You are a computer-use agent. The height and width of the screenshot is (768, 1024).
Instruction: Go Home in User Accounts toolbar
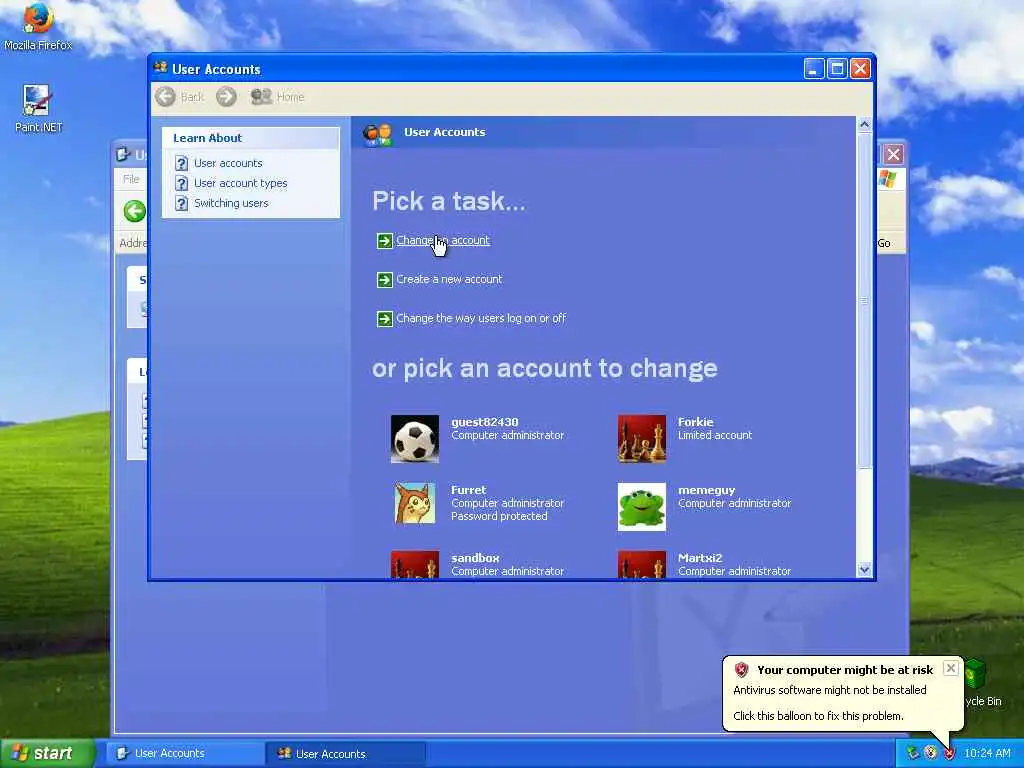278,97
